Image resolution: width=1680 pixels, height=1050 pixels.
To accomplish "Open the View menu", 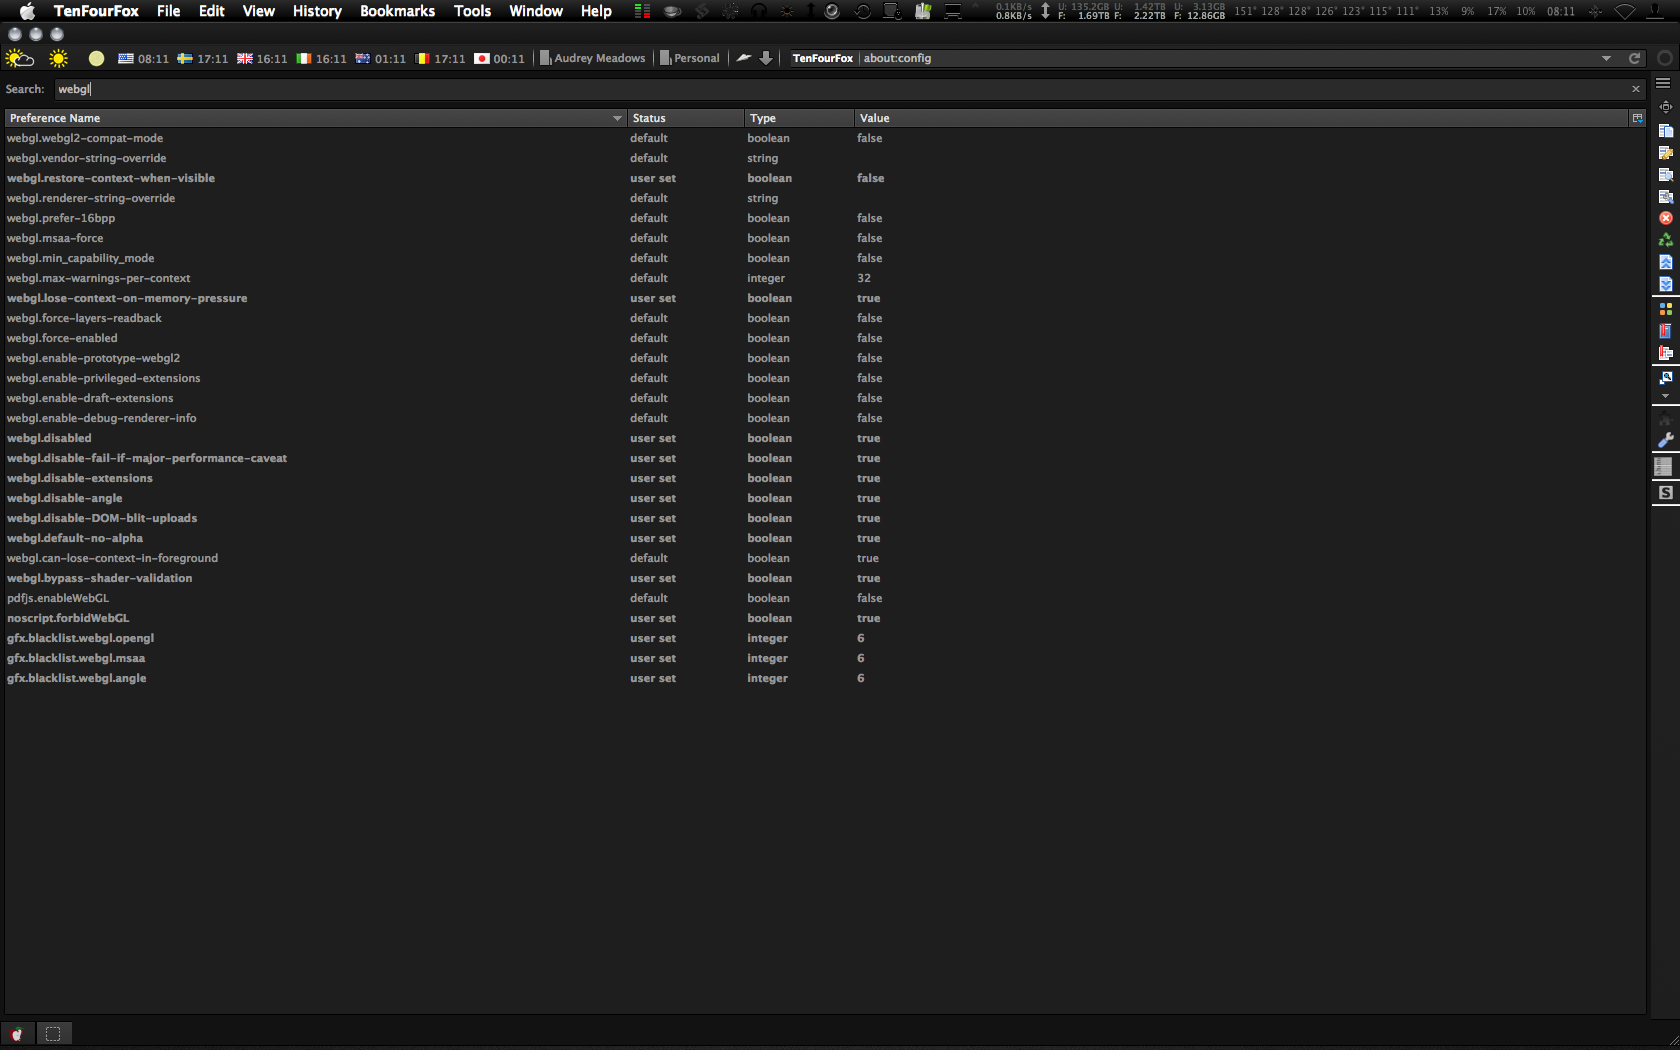I will pos(259,11).
